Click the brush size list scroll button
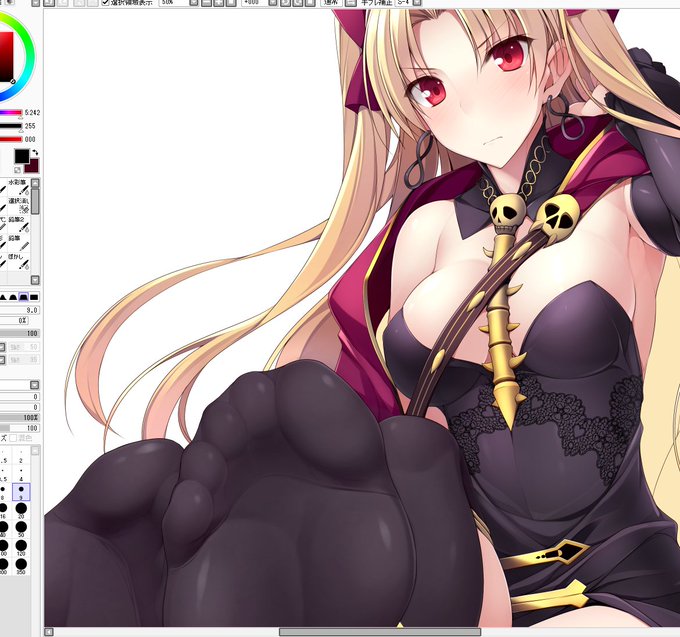Image resolution: width=680 pixels, height=637 pixels. point(35,451)
